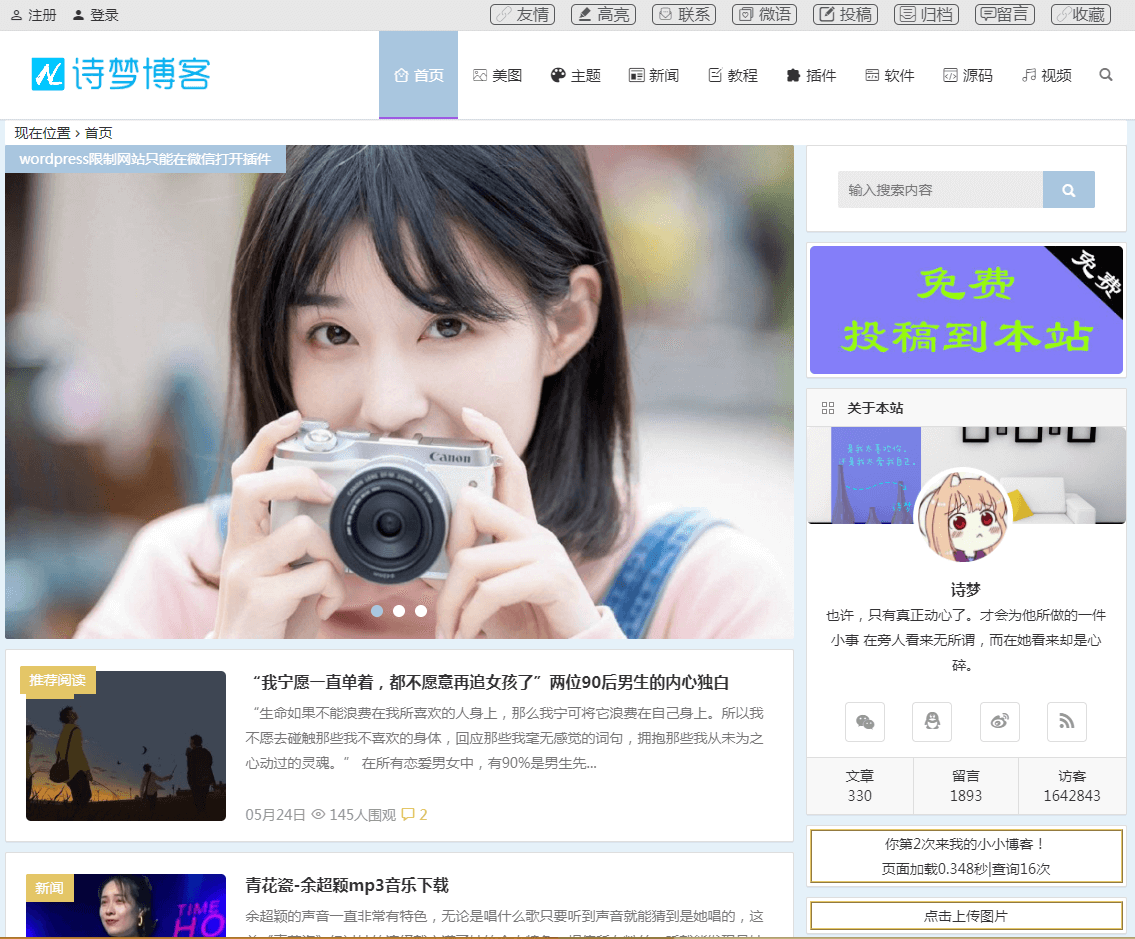Click the QQ contact icon
This screenshot has width=1135, height=939.
(932, 722)
